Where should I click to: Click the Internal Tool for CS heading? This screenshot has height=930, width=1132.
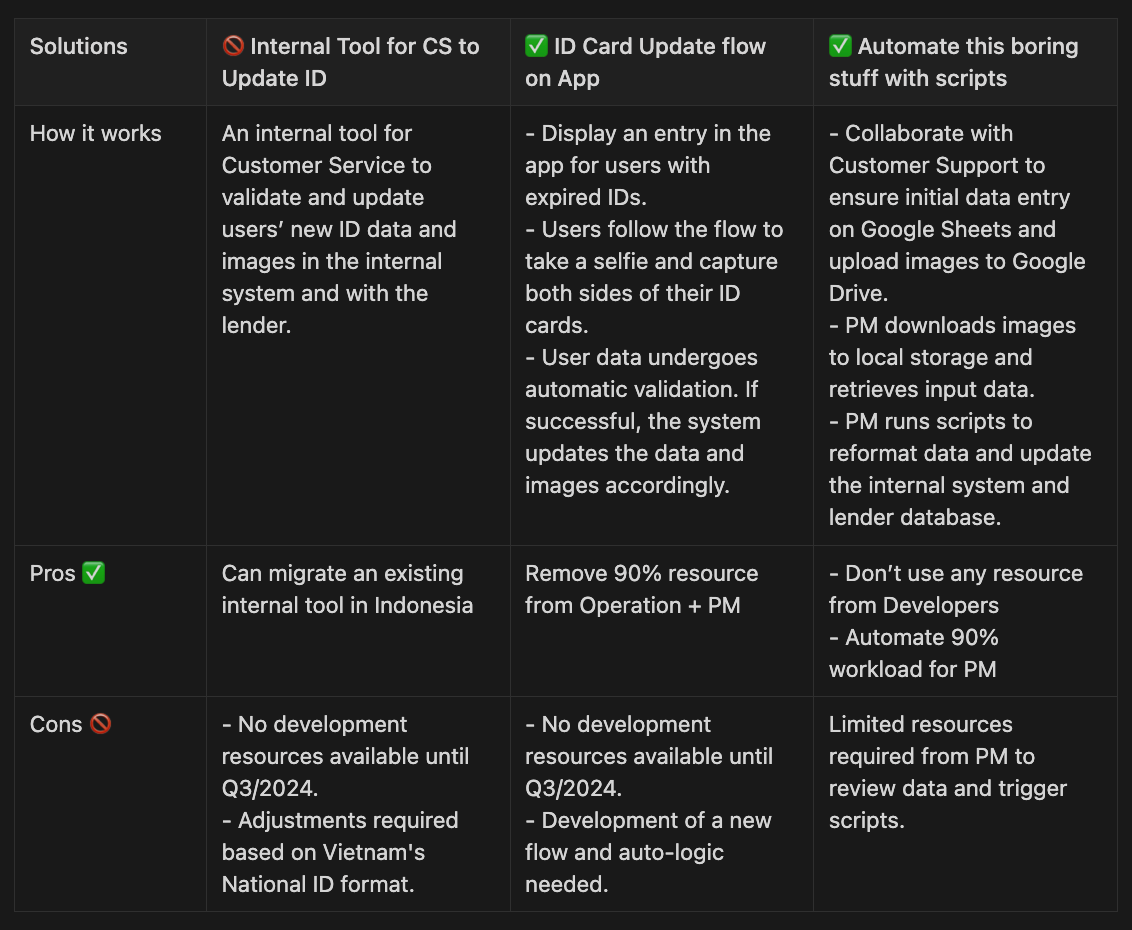pos(351,62)
